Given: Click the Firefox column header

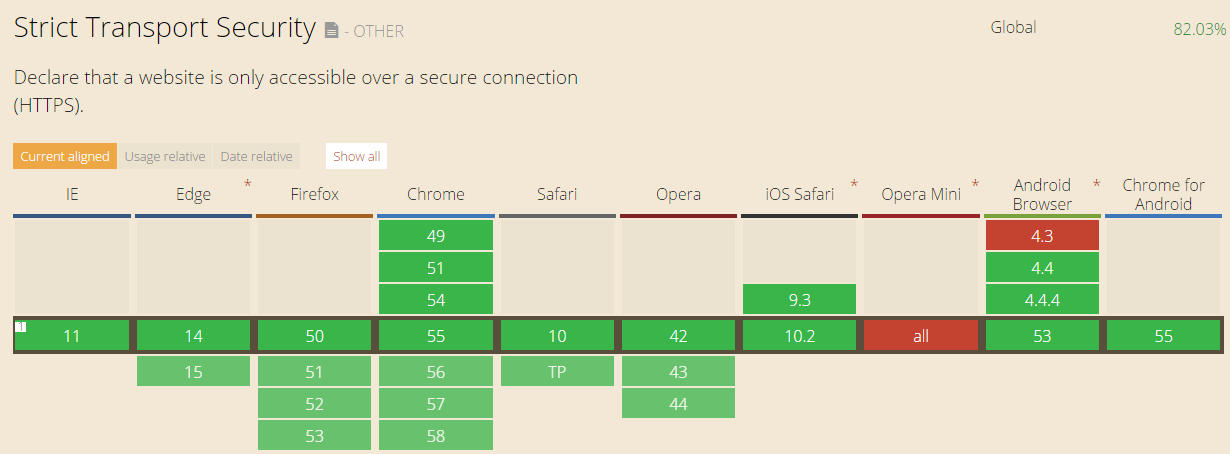Looking at the screenshot, I should point(314,194).
